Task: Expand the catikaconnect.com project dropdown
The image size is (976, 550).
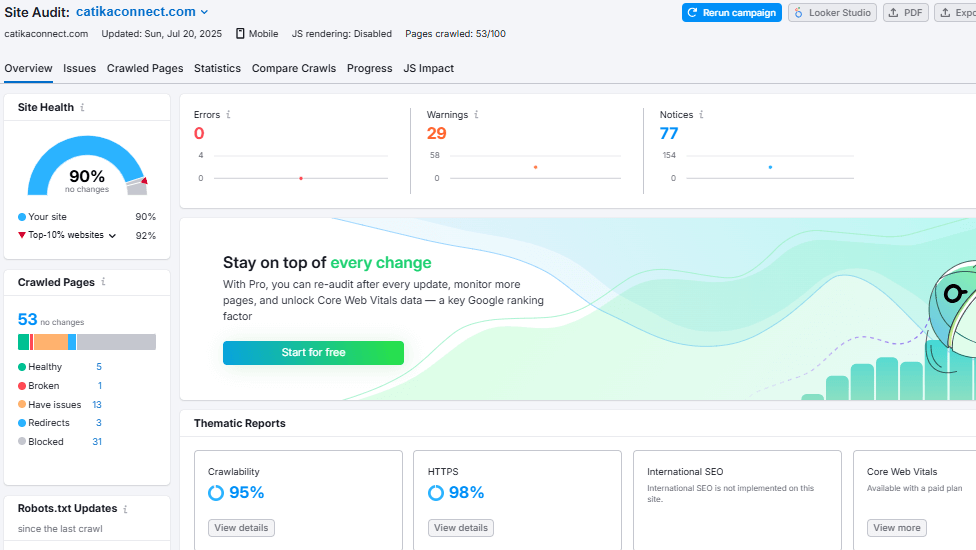Action: [204, 12]
